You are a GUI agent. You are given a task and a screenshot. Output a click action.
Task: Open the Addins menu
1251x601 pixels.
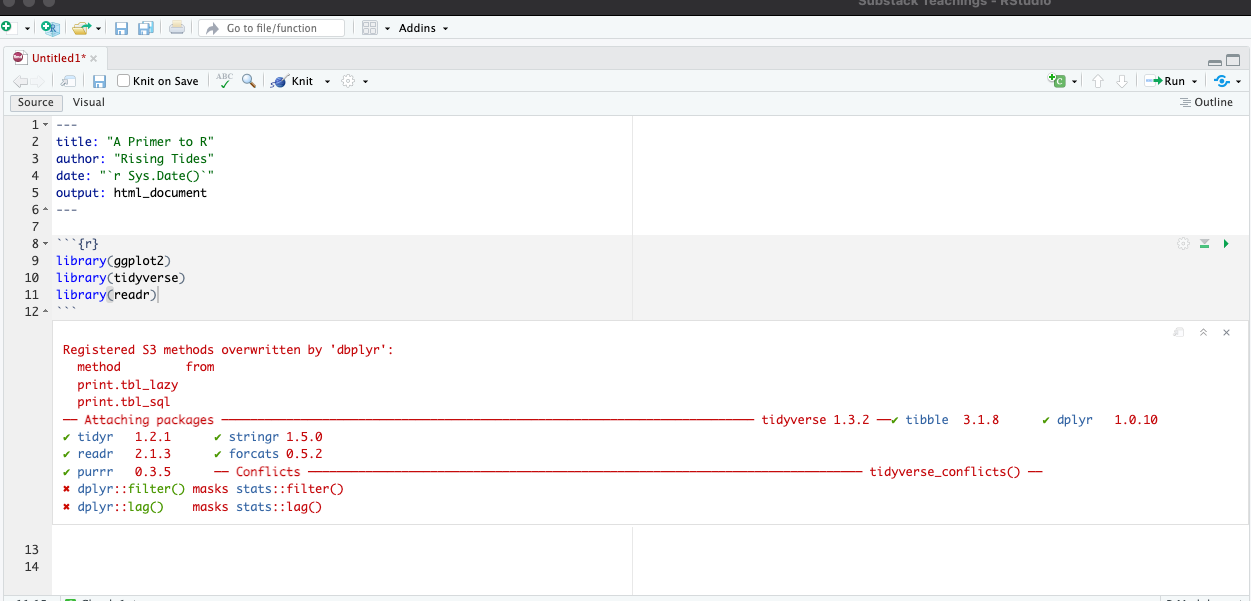(424, 28)
